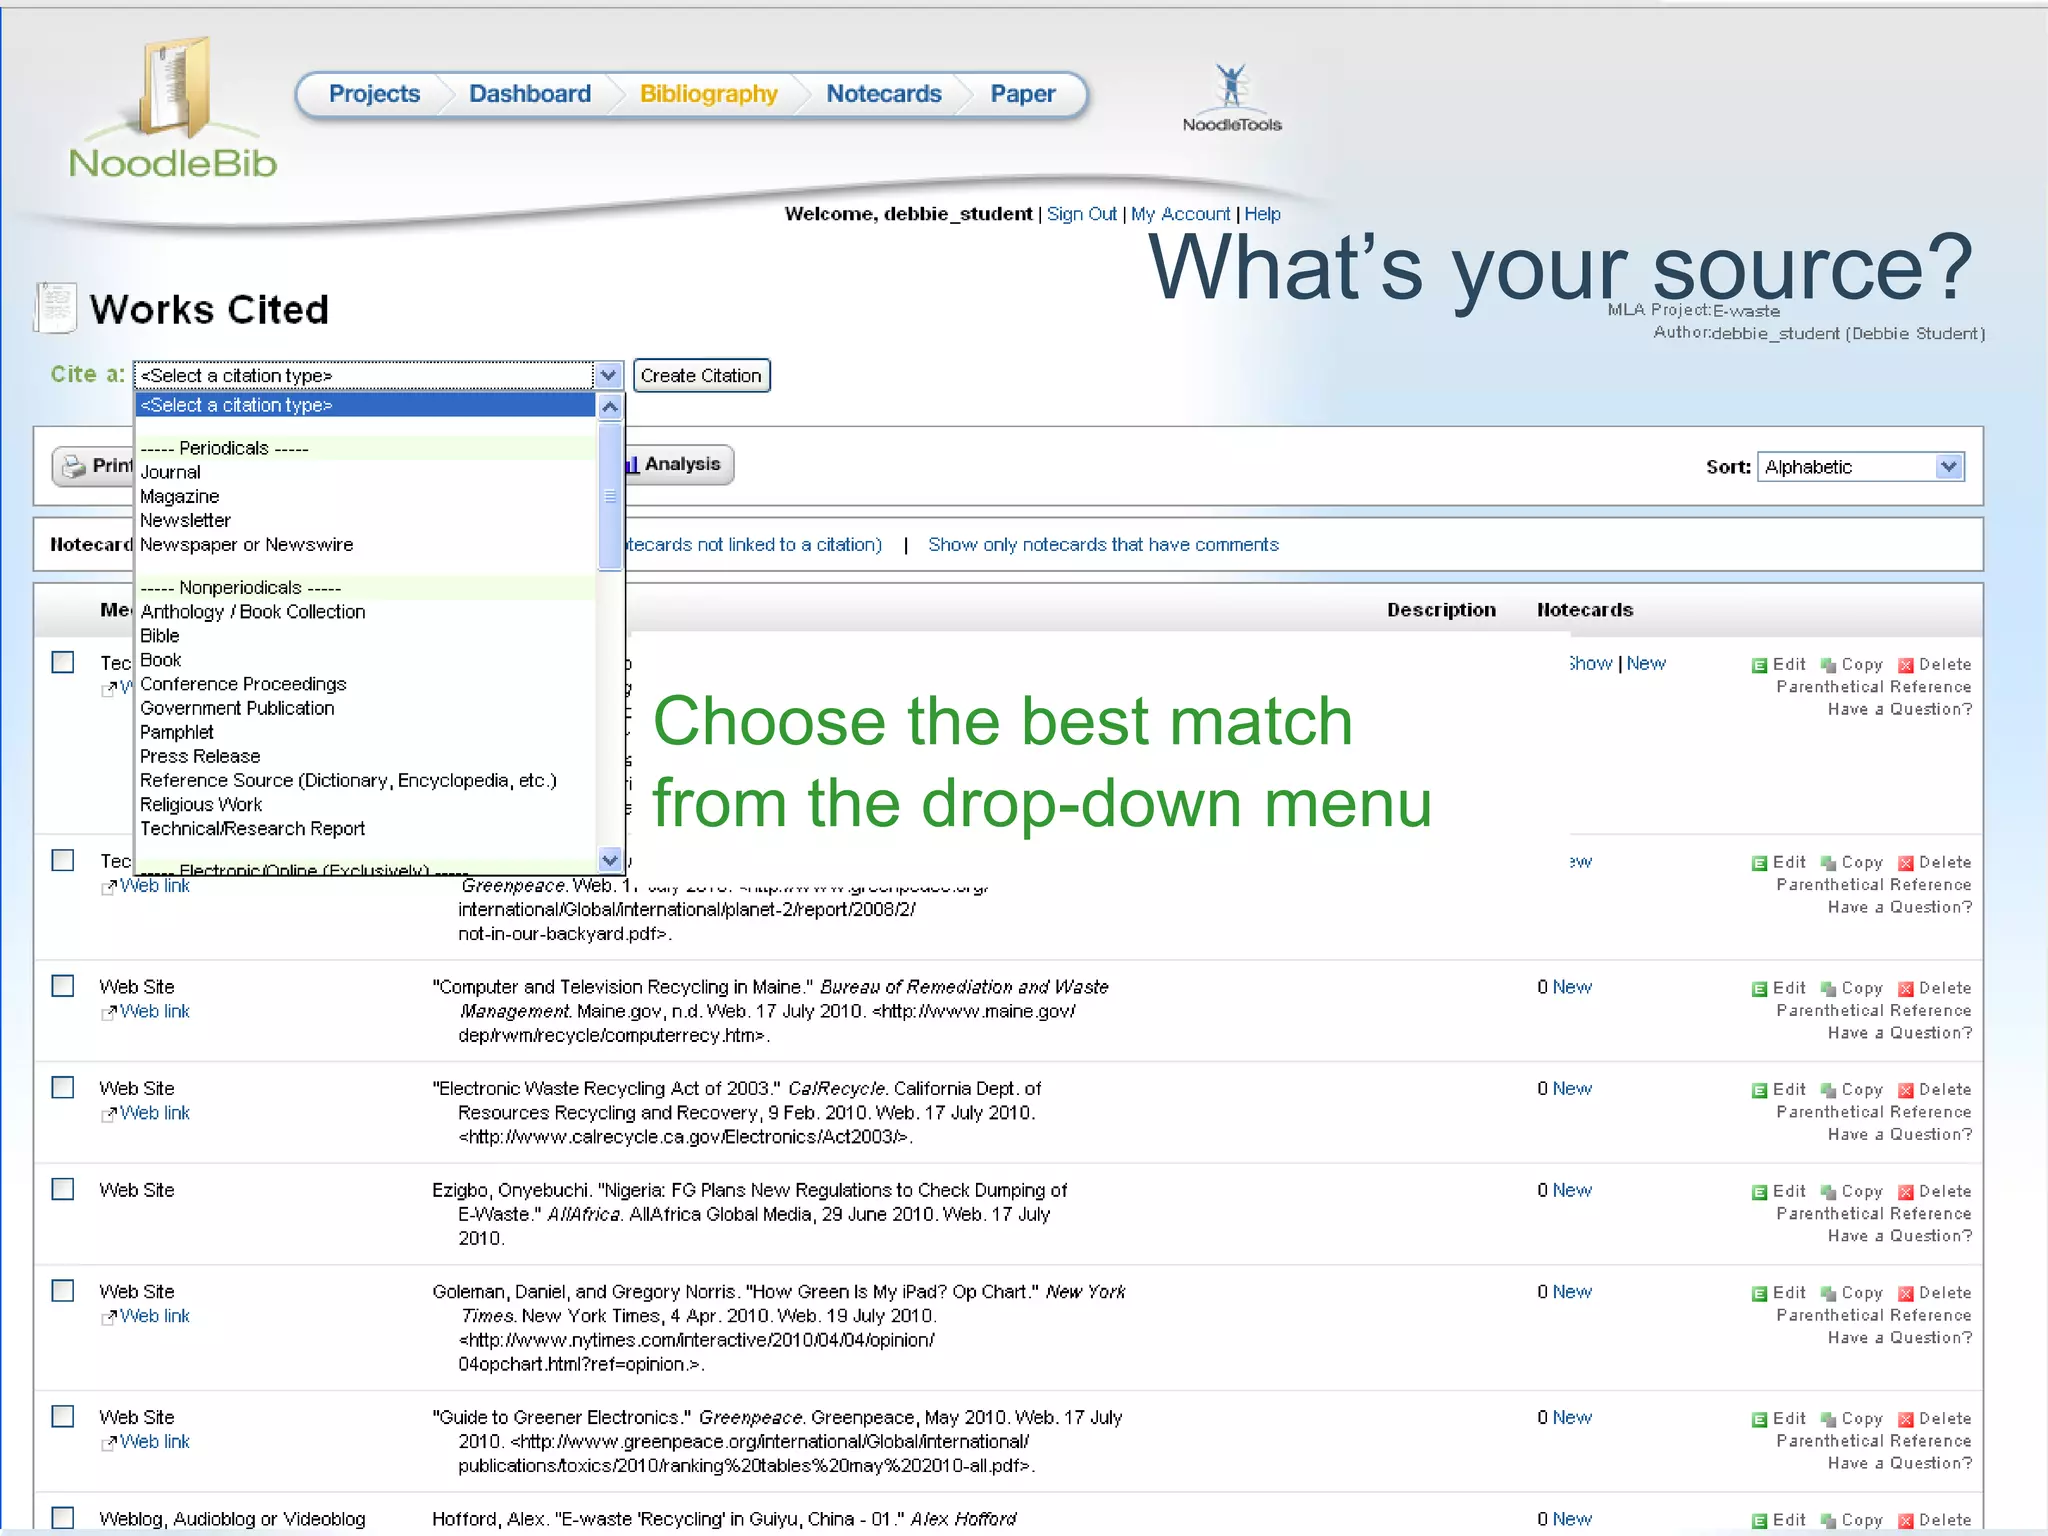Click Edit icon for Maine recycling citation

(x=1759, y=989)
